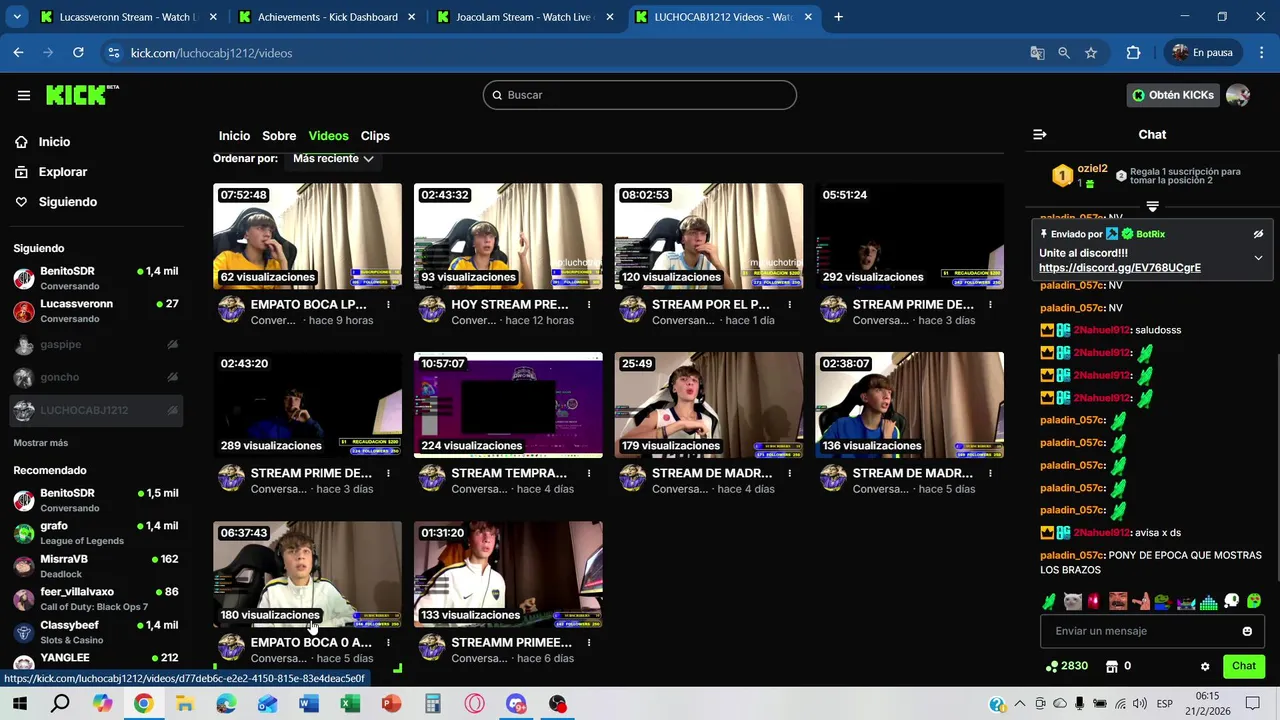The height and width of the screenshot is (720, 1280).
Task: Open recommended channel Classybeef
Action: tap(96, 632)
